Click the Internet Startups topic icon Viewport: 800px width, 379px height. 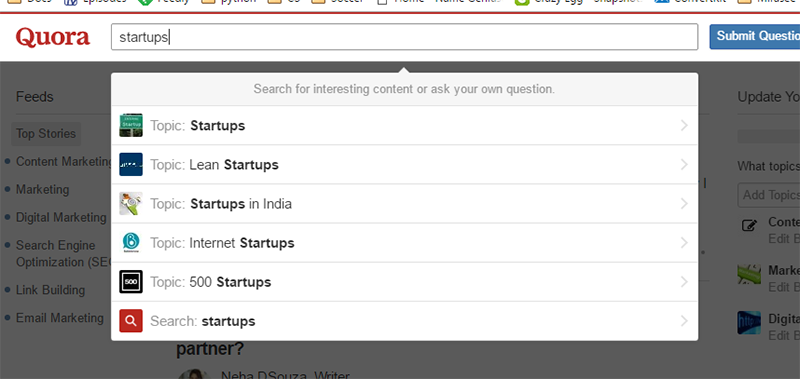(x=131, y=243)
